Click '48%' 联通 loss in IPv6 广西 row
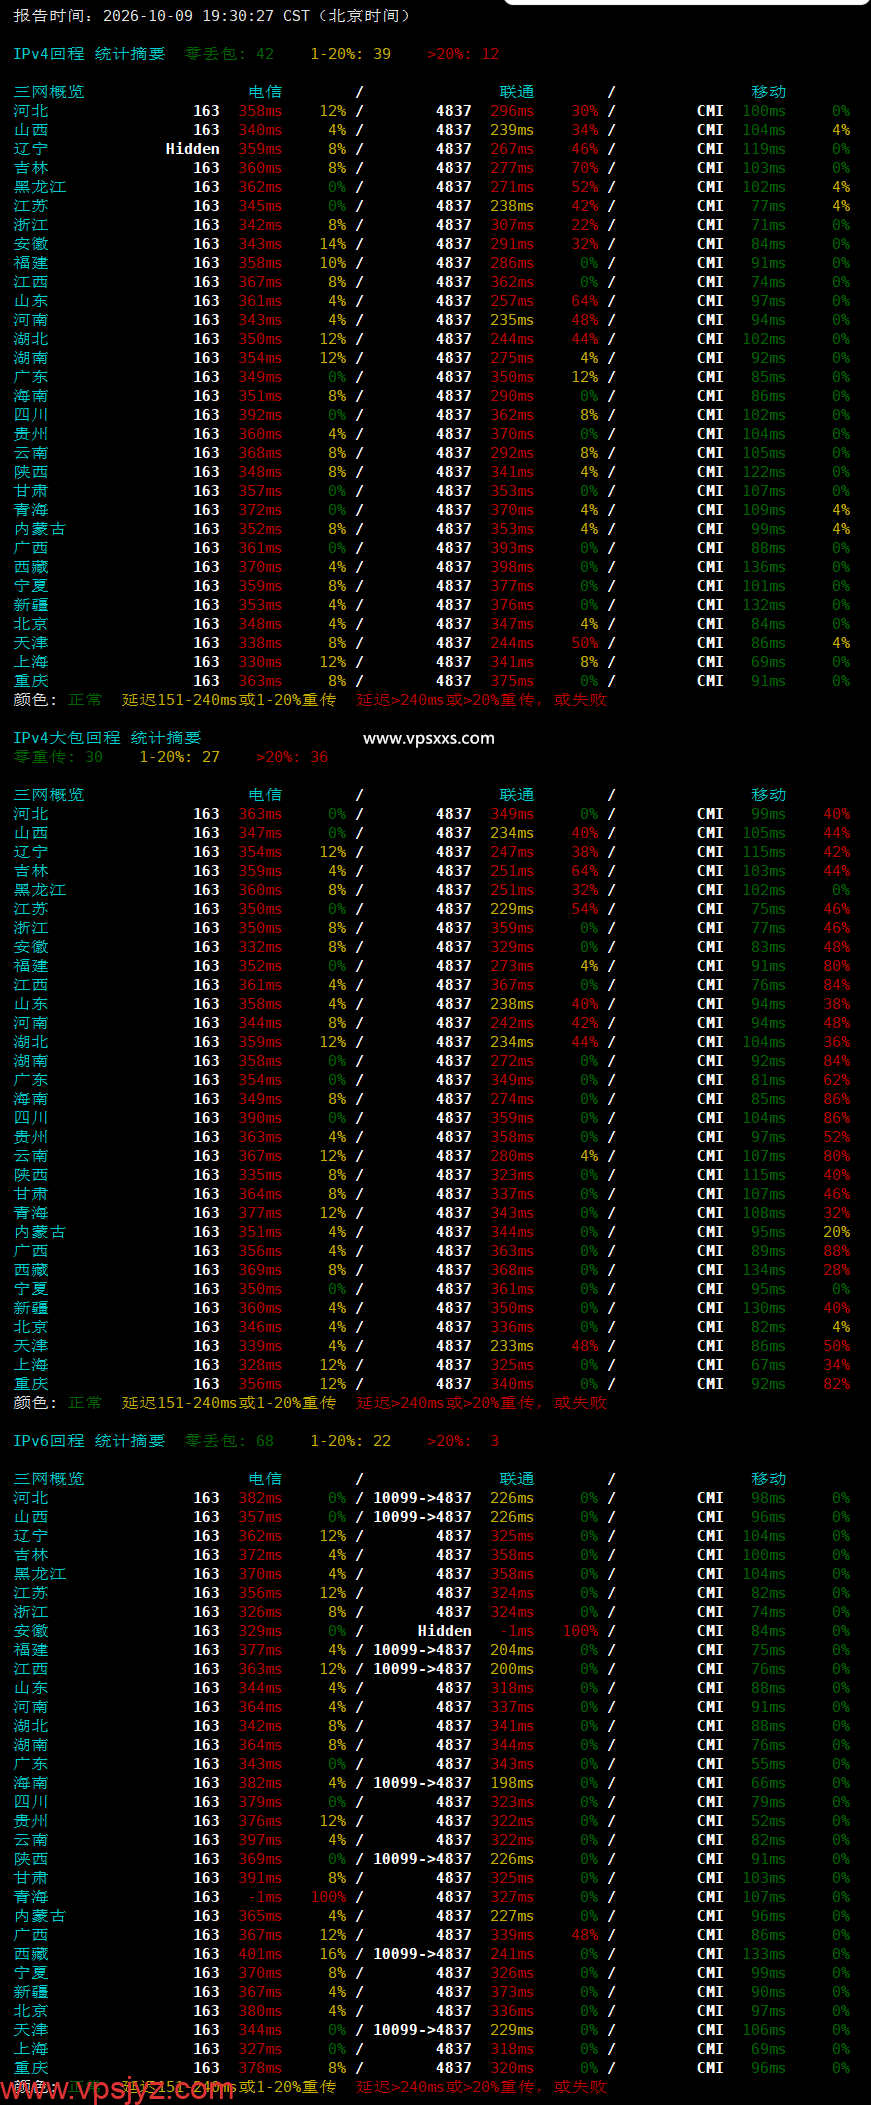The height and width of the screenshot is (2105, 871). (x=585, y=1935)
